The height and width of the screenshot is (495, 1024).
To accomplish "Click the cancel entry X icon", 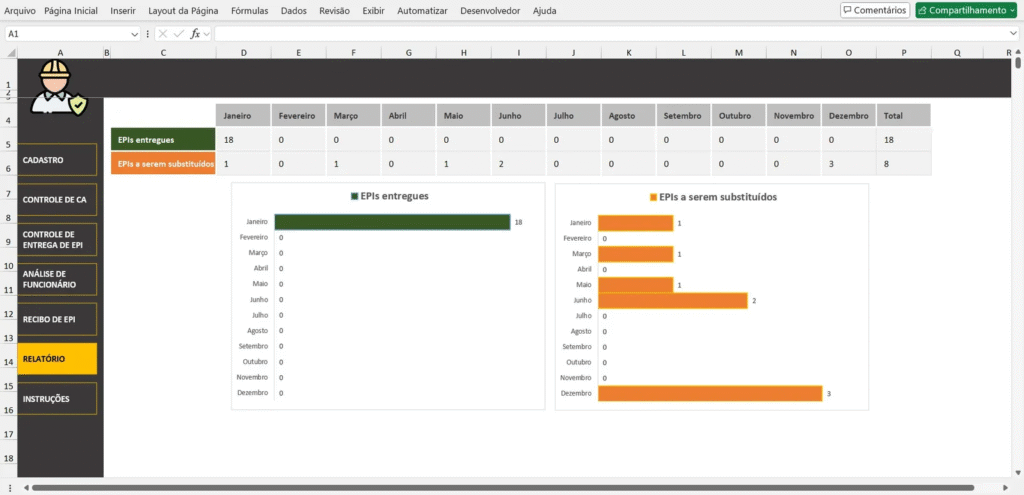I will coord(163,34).
